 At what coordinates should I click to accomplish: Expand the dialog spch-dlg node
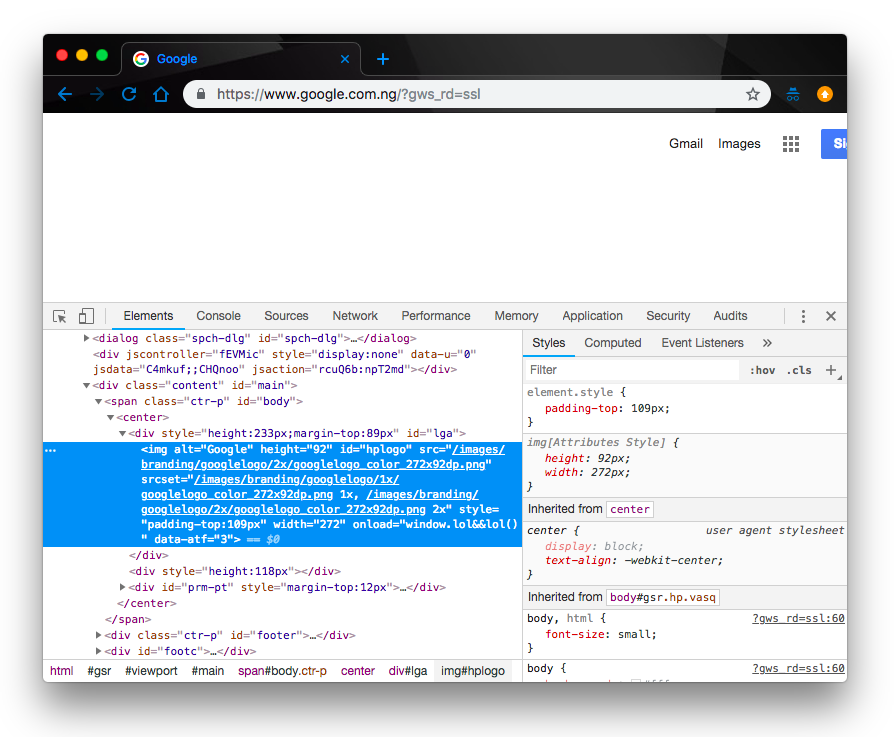pyautogui.click(x=87, y=338)
